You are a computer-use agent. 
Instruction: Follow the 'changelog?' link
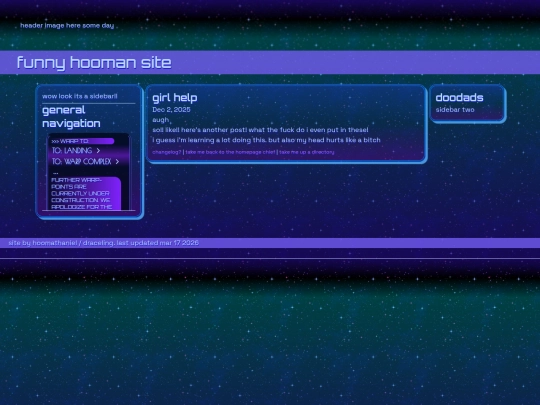(x=167, y=152)
